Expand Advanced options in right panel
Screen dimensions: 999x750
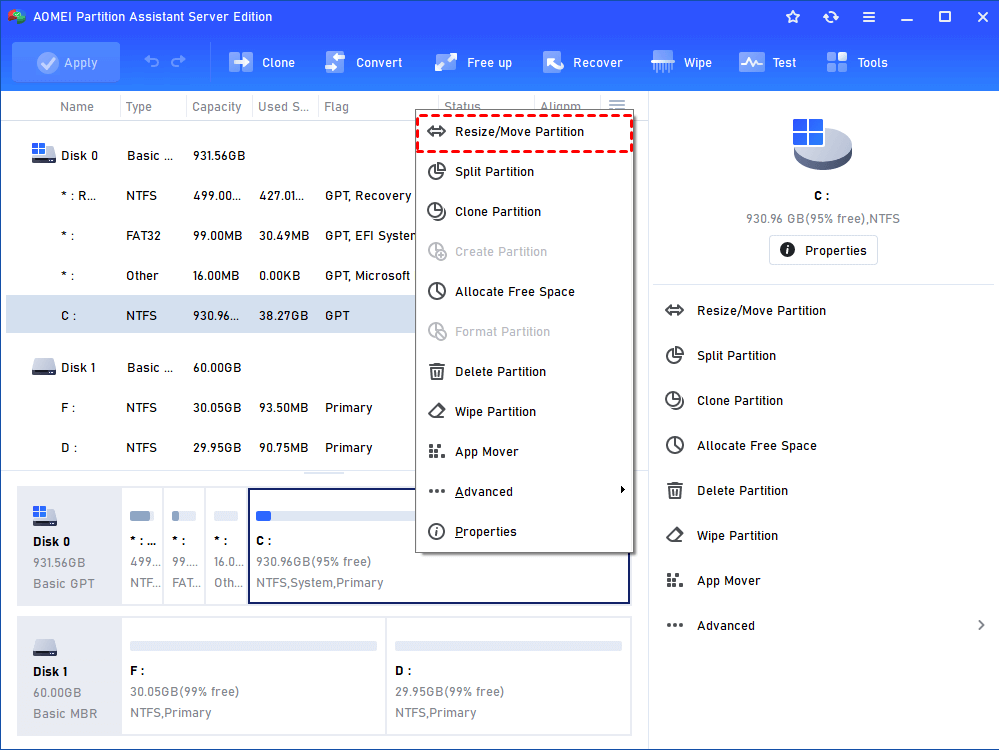(824, 626)
